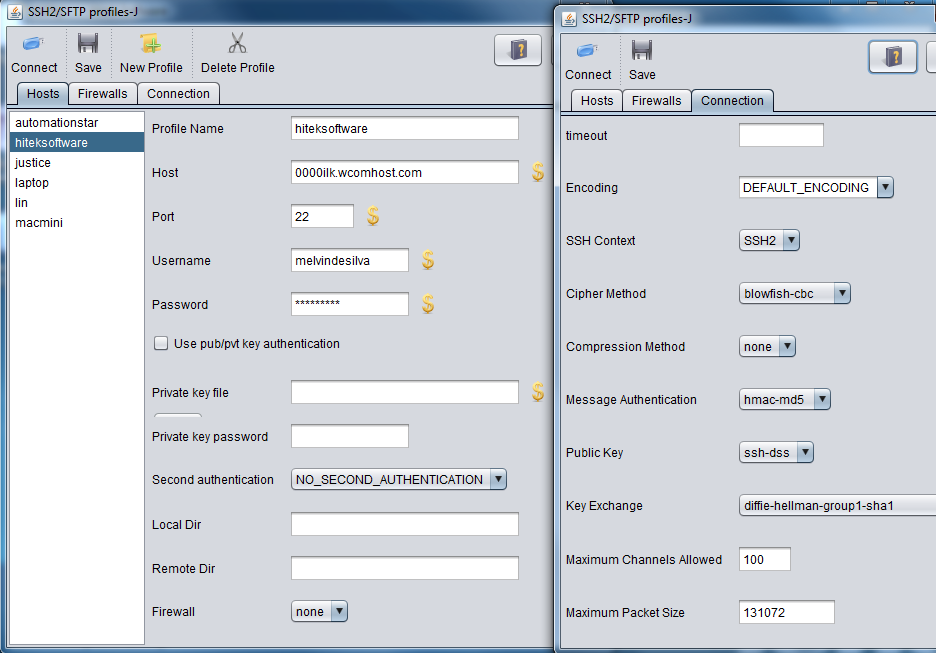This screenshot has width=936, height=653.
Task: Click the Private key file input field
Action: (x=405, y=392)
